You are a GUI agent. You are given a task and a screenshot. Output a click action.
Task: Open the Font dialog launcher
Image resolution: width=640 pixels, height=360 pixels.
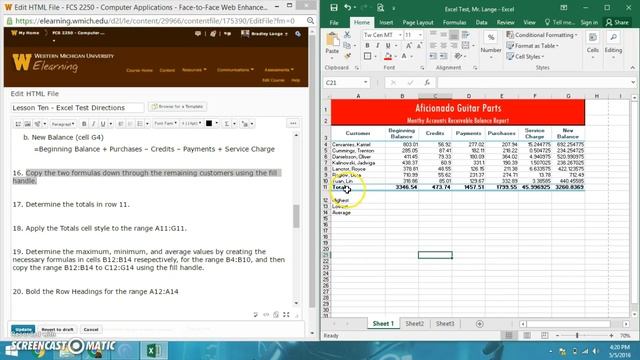[422, 68]
